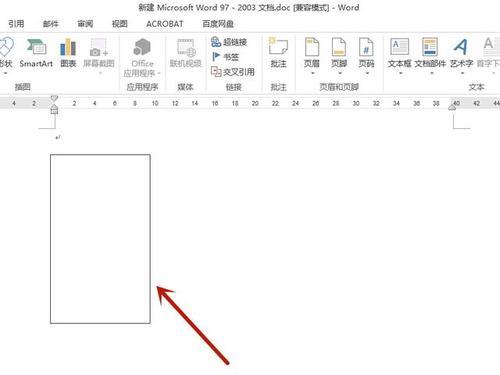
Task: Click the ruler at mark 20
Action: pyautogui.click(x=255, y=103)
